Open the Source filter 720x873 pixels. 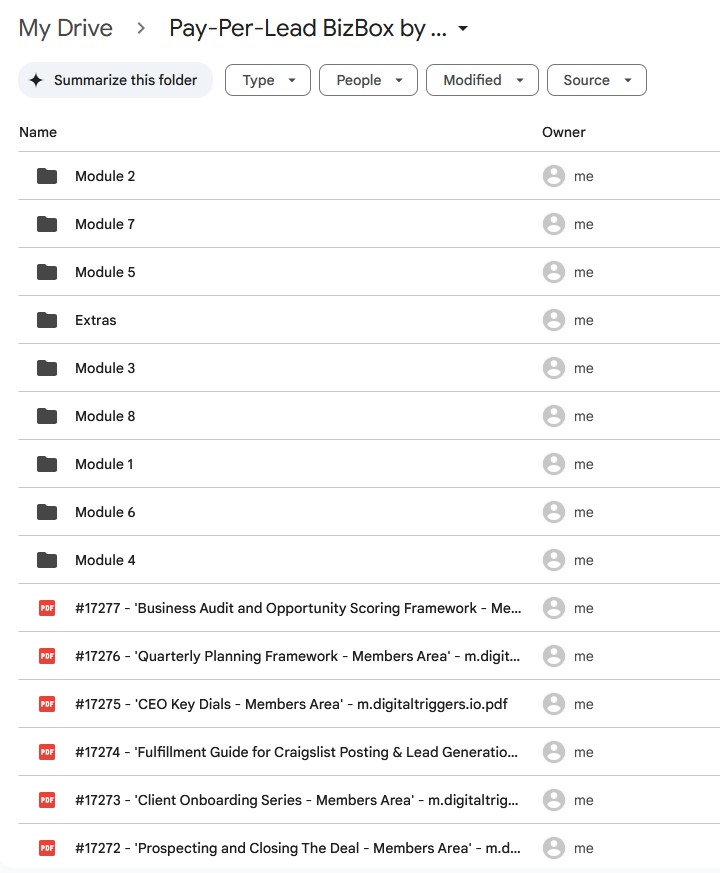coord(596,80)
